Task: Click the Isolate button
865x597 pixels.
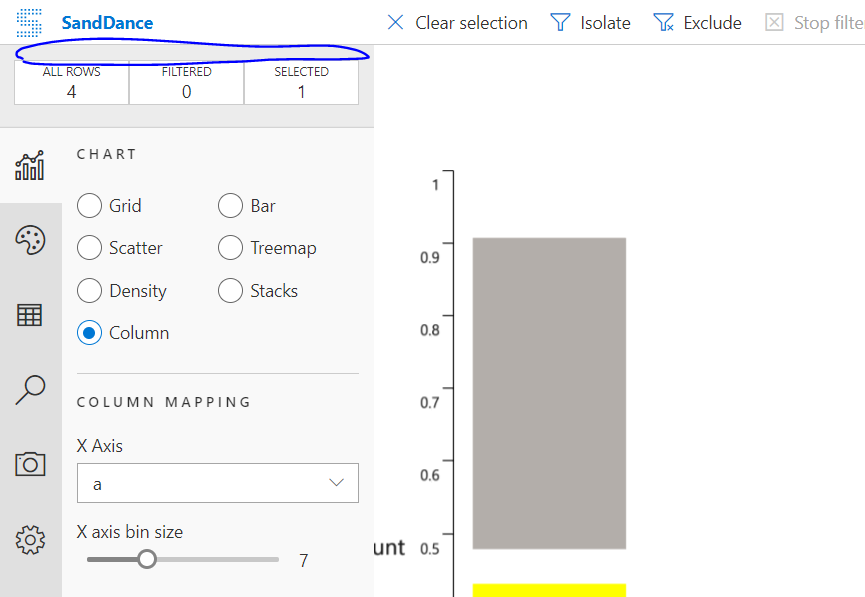Action: coord(590,22)
